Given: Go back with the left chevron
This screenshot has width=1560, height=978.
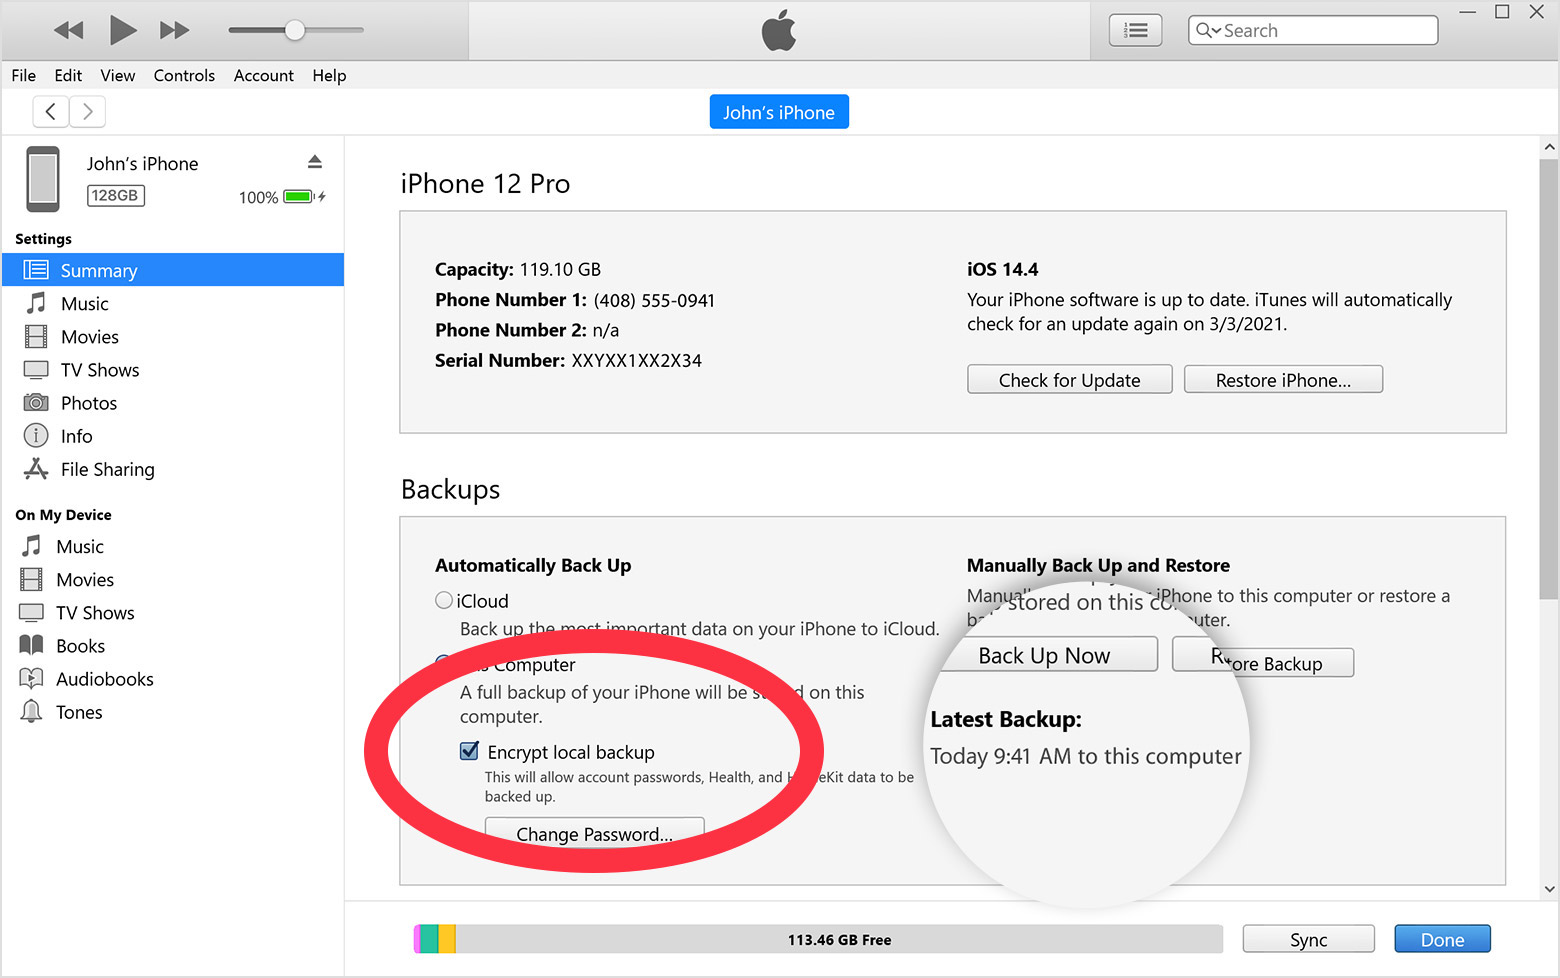Looking at the screenshot, I should click(51, 111).
